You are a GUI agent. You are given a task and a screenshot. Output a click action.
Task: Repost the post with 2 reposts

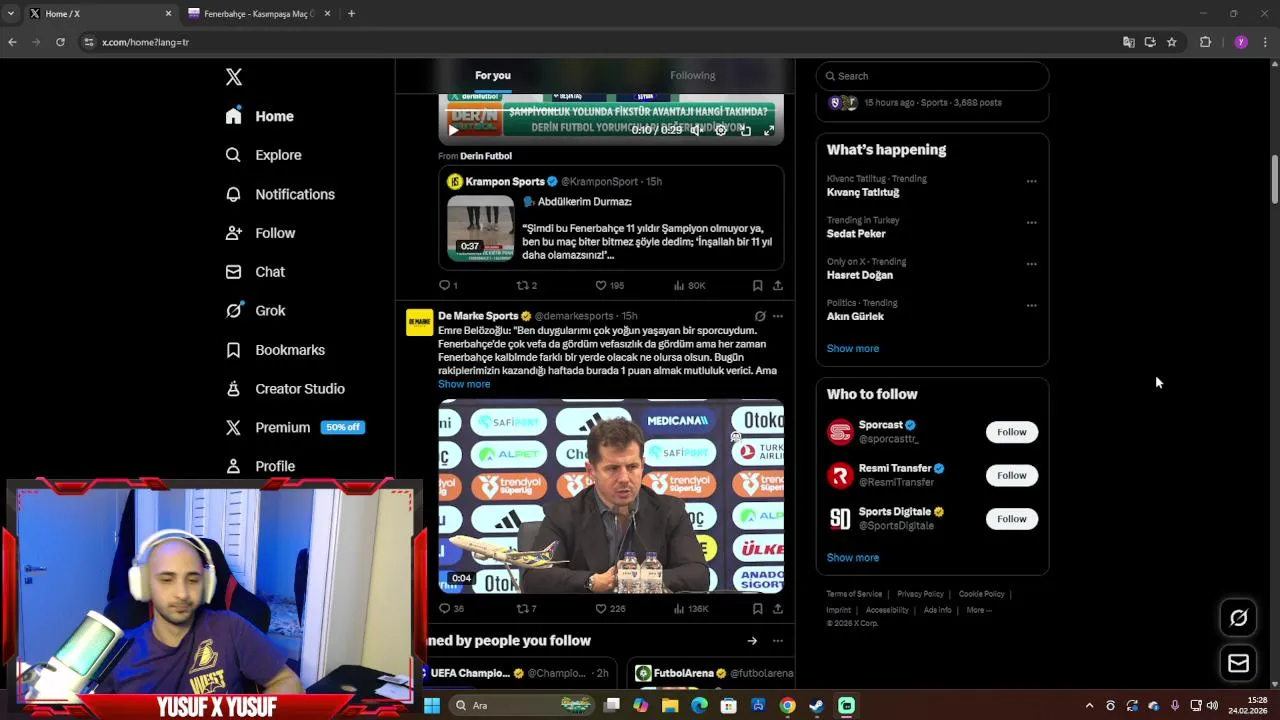tap(526, 285)
